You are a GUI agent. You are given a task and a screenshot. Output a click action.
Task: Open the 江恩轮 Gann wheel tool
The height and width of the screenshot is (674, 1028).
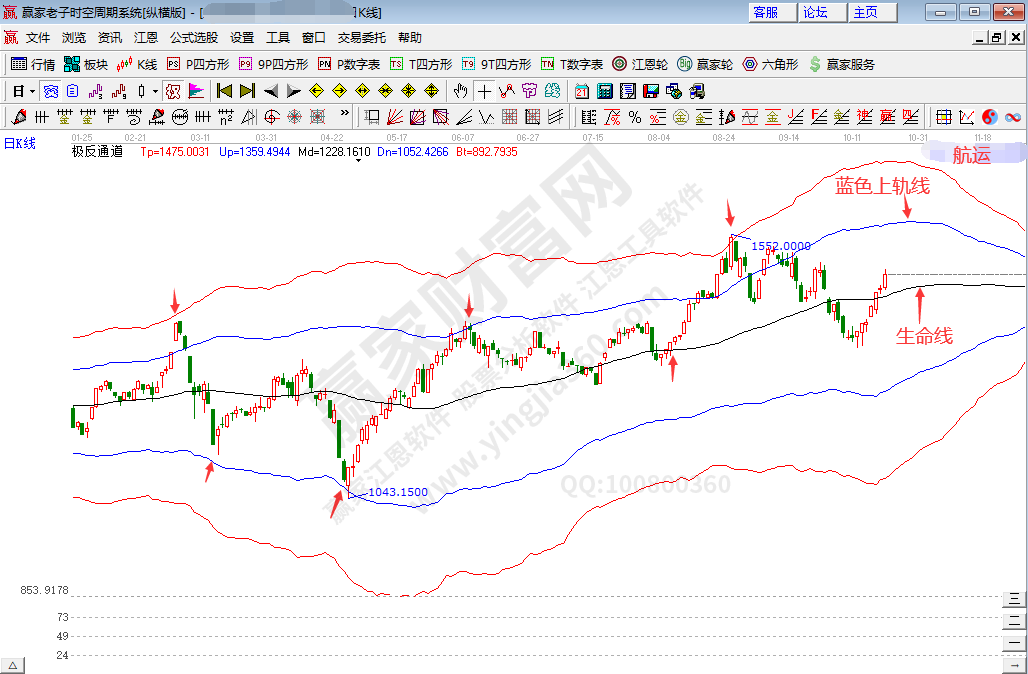tap(640, 64)
